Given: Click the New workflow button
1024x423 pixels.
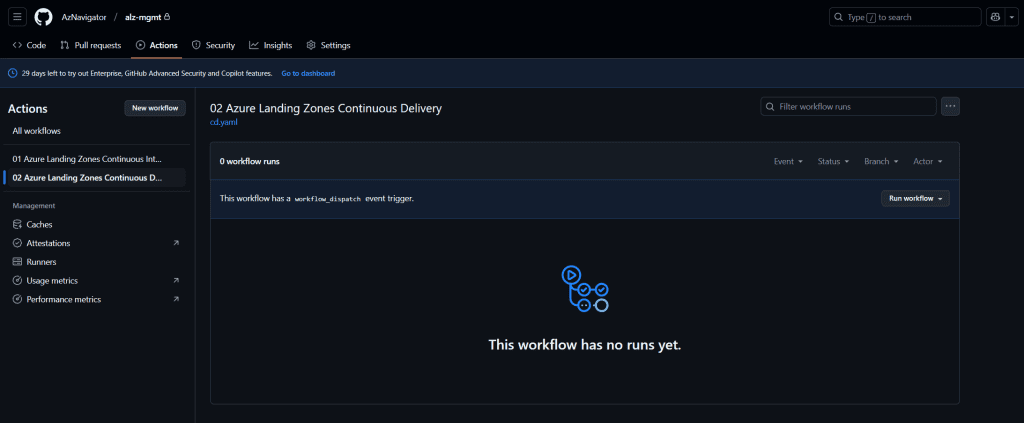Looking at the screenshot, I should pyautogui.click(x=155, y=108).
